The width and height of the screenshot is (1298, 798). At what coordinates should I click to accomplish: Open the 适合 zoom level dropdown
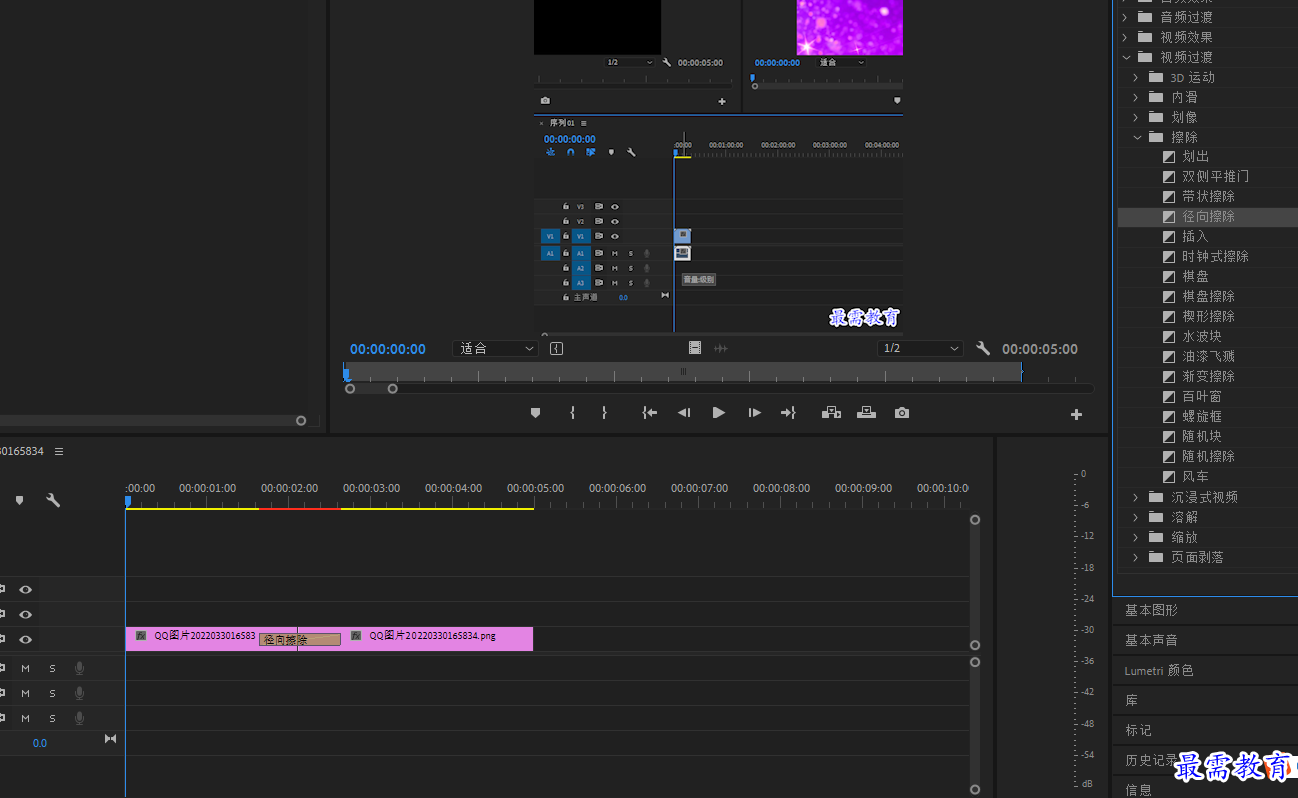point(495,348)
